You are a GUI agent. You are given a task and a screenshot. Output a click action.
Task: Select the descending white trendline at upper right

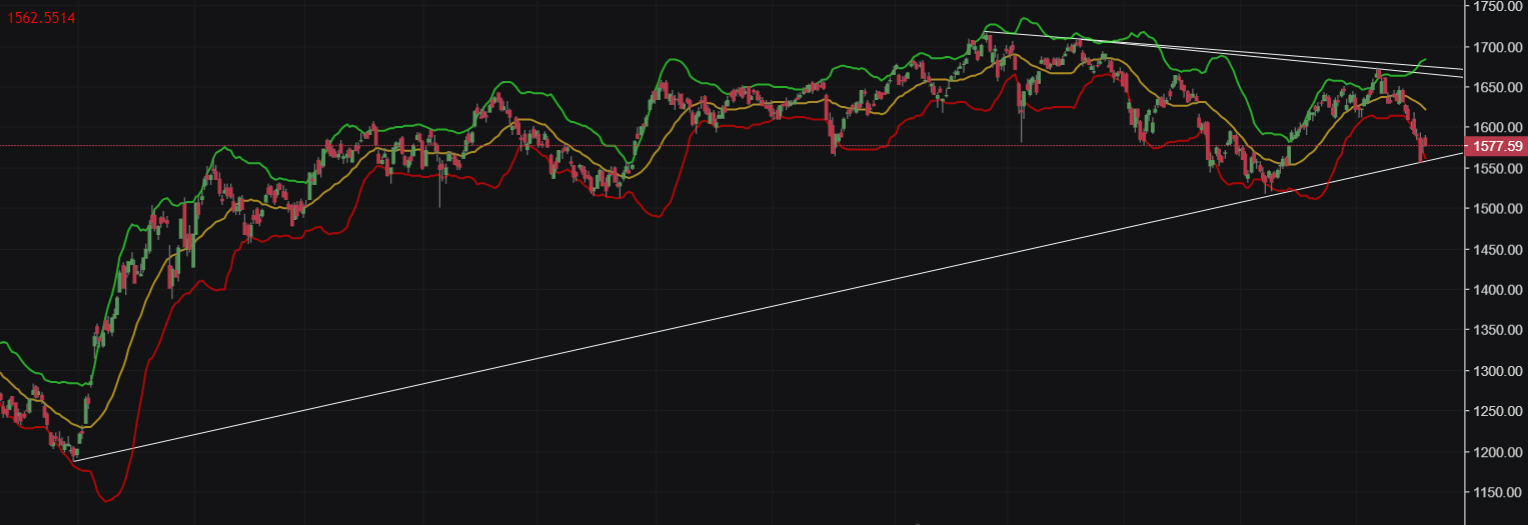click(1224, 51)
